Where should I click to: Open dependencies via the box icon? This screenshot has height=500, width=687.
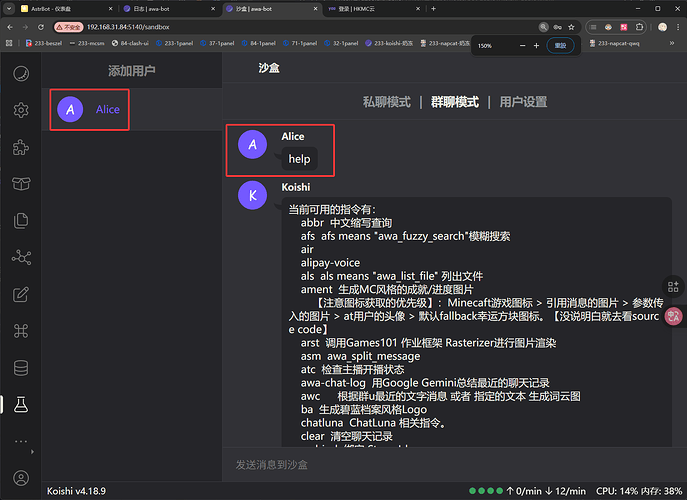(21, 183)
